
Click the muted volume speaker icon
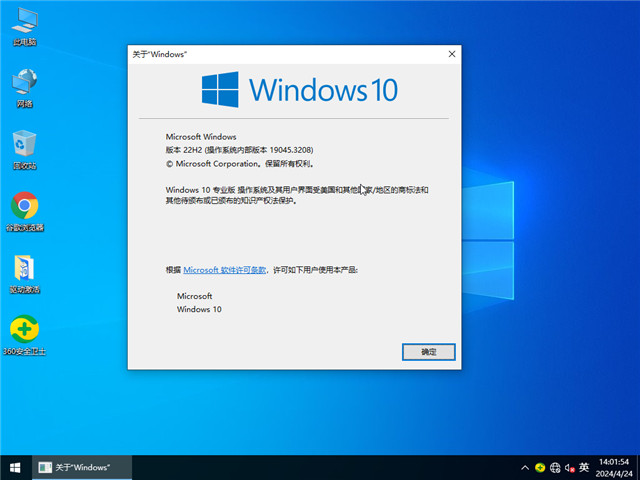569,467
